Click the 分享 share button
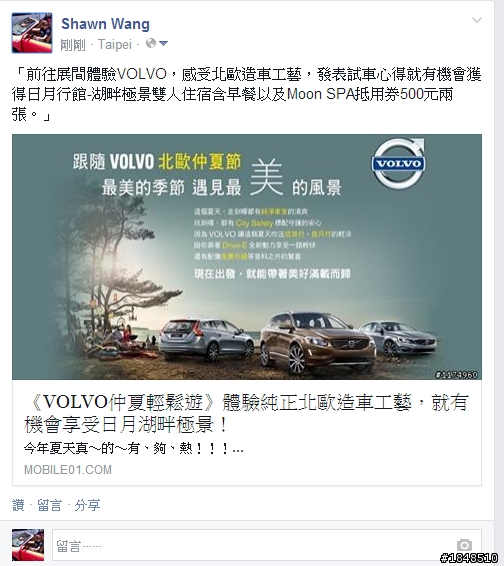The image size is (504, 566). pos(87,505)
